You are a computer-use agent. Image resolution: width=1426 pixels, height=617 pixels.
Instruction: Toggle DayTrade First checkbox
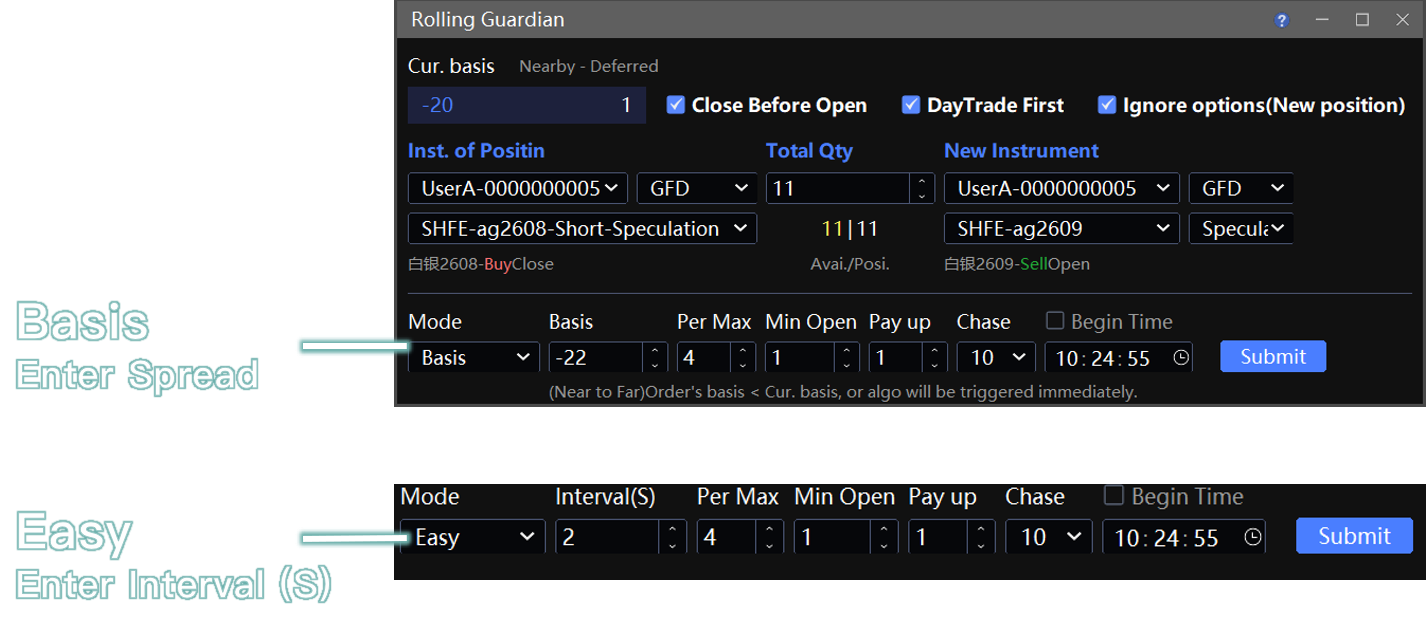pos(910,104)
